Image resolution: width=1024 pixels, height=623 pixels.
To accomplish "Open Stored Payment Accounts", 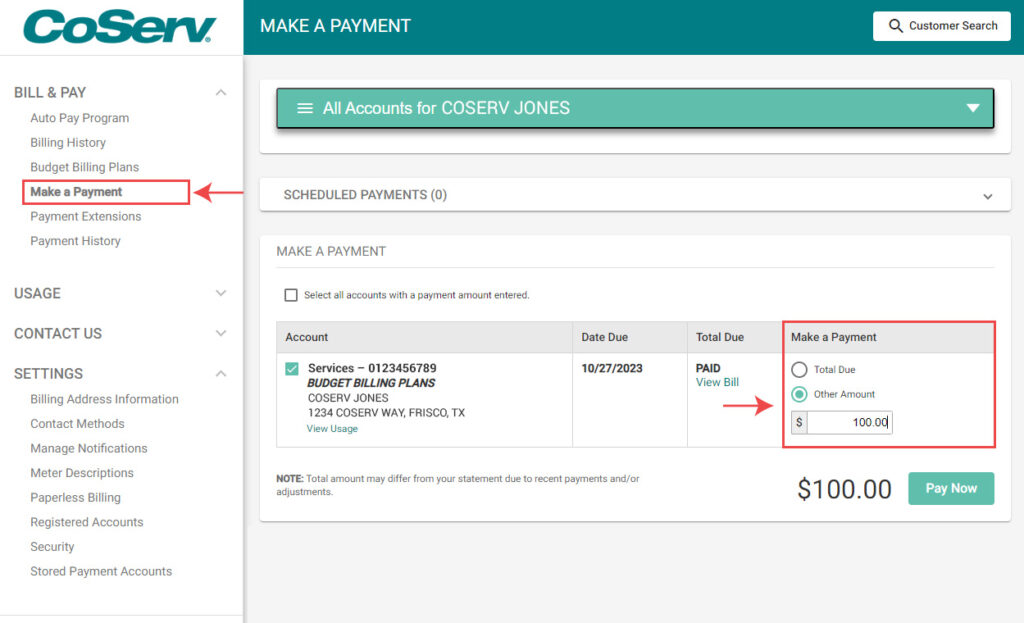I will [101, 571].
